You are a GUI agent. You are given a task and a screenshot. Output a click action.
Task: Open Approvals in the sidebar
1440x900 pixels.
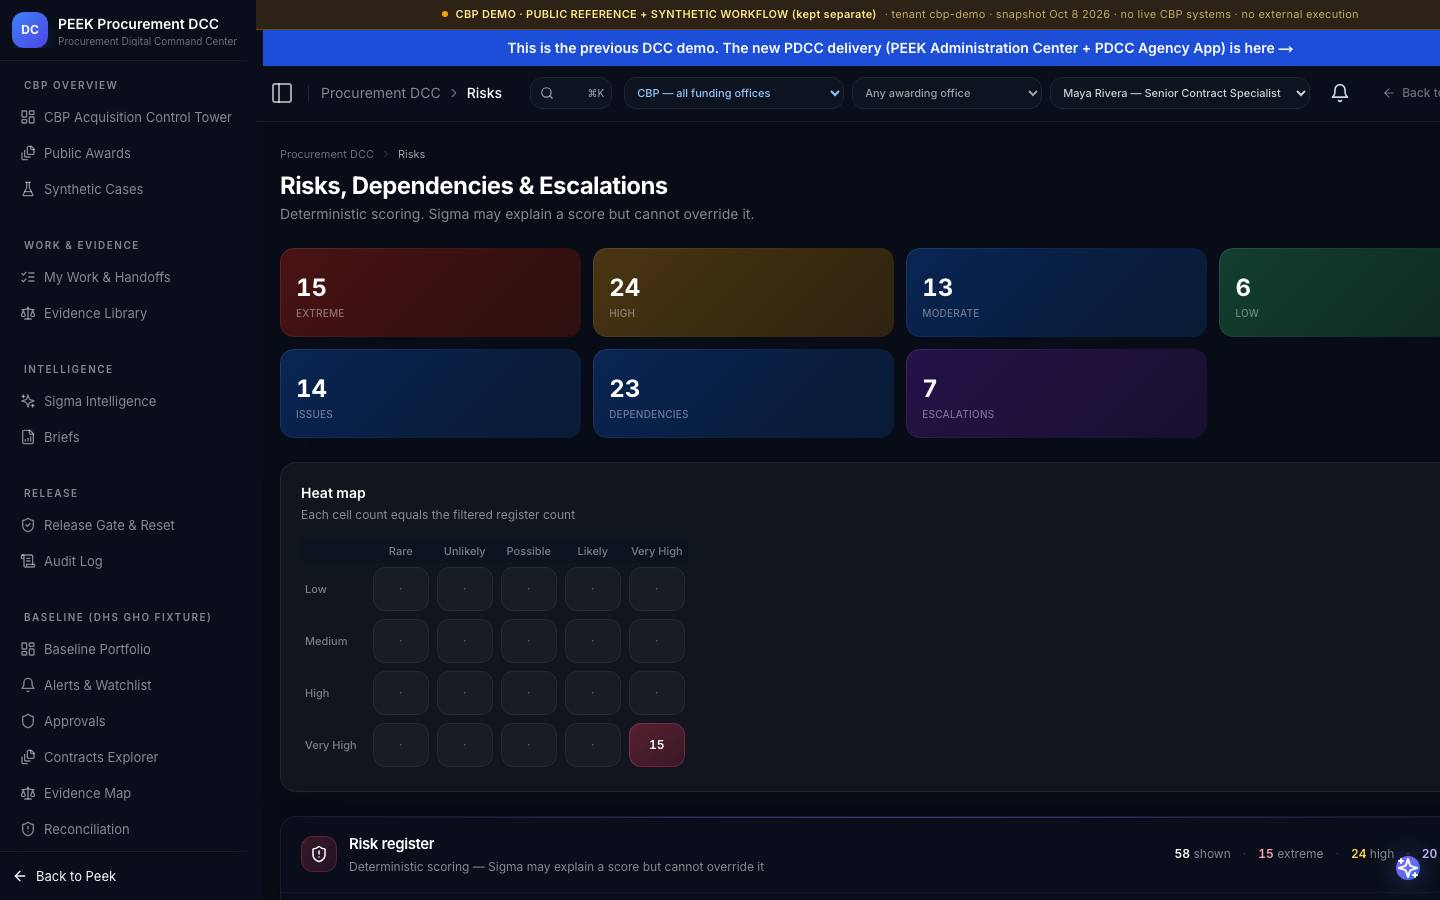pyautogui.click(x=124, y=721)
